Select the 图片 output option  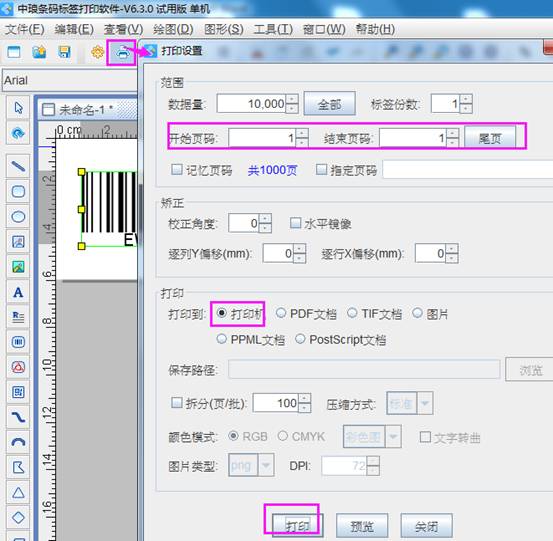pos(417,313)
